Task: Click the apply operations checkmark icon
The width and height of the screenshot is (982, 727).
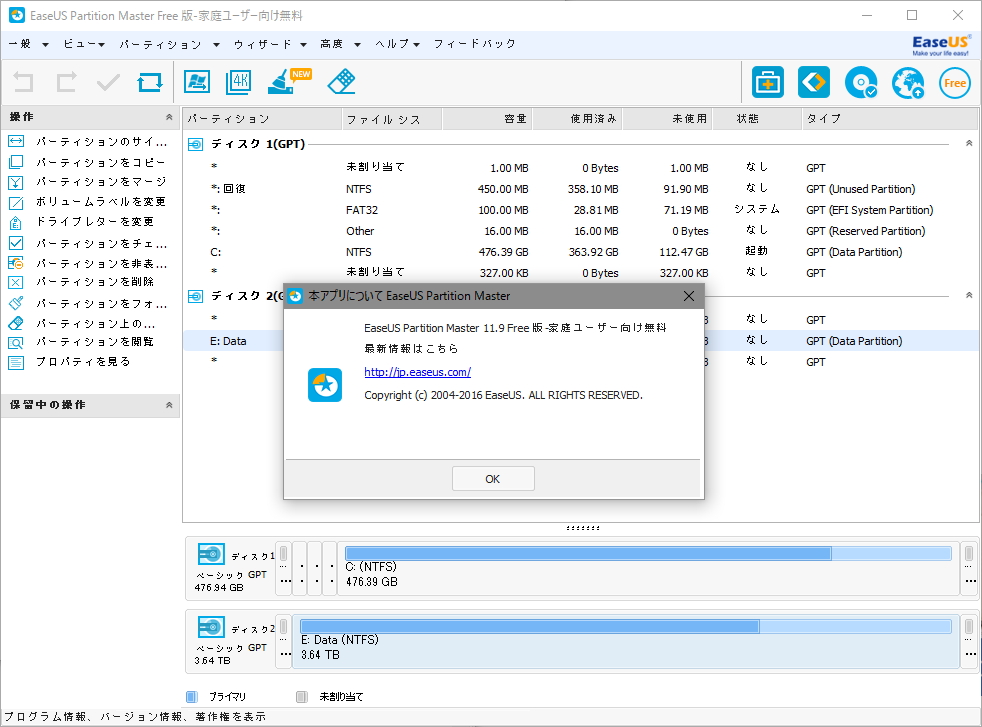Action: tap(107, 82)
